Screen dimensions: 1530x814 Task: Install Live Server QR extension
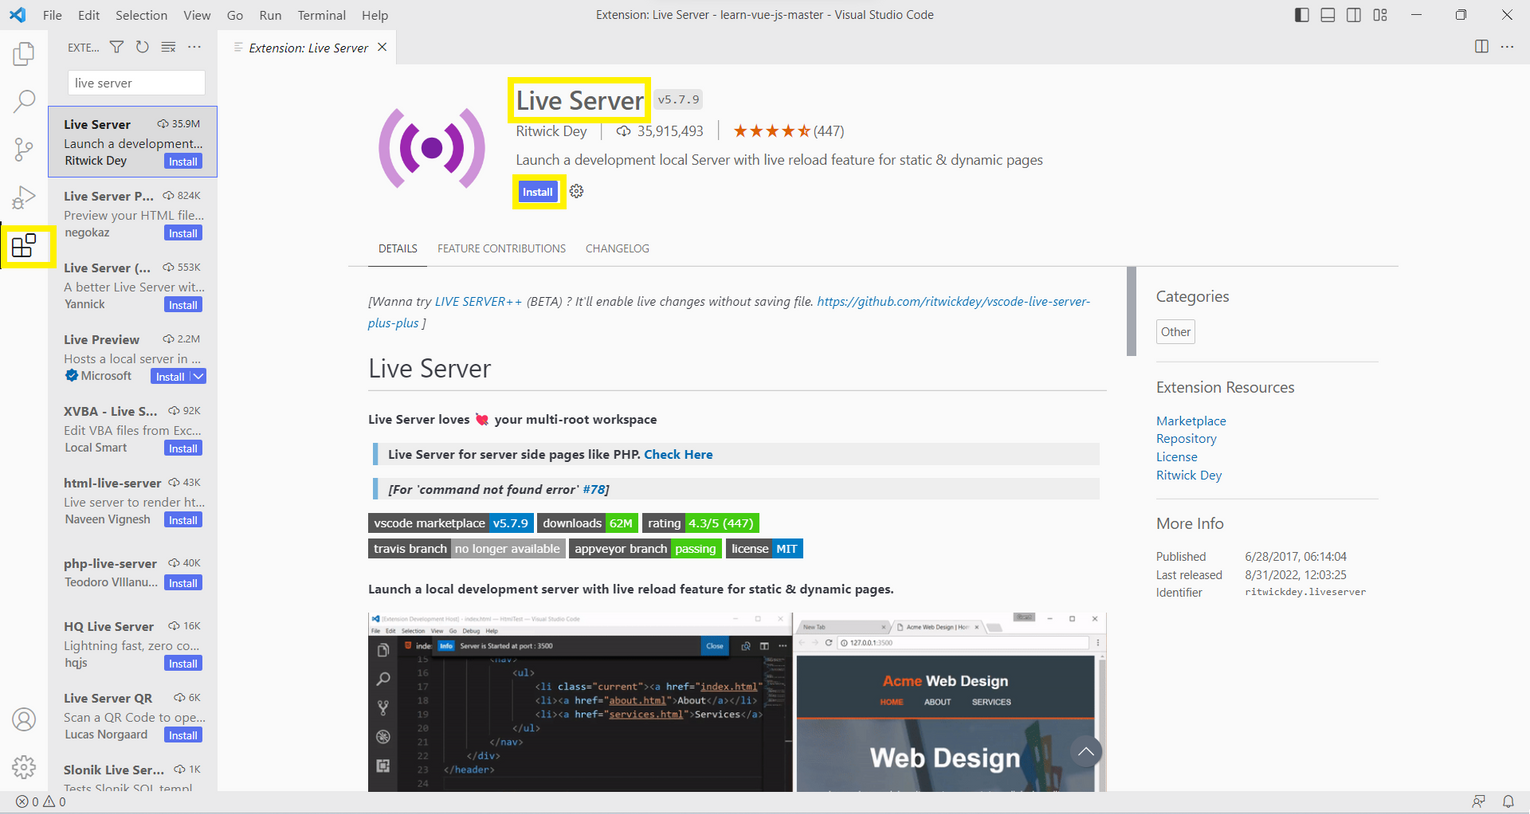click(x=183, y=735)
